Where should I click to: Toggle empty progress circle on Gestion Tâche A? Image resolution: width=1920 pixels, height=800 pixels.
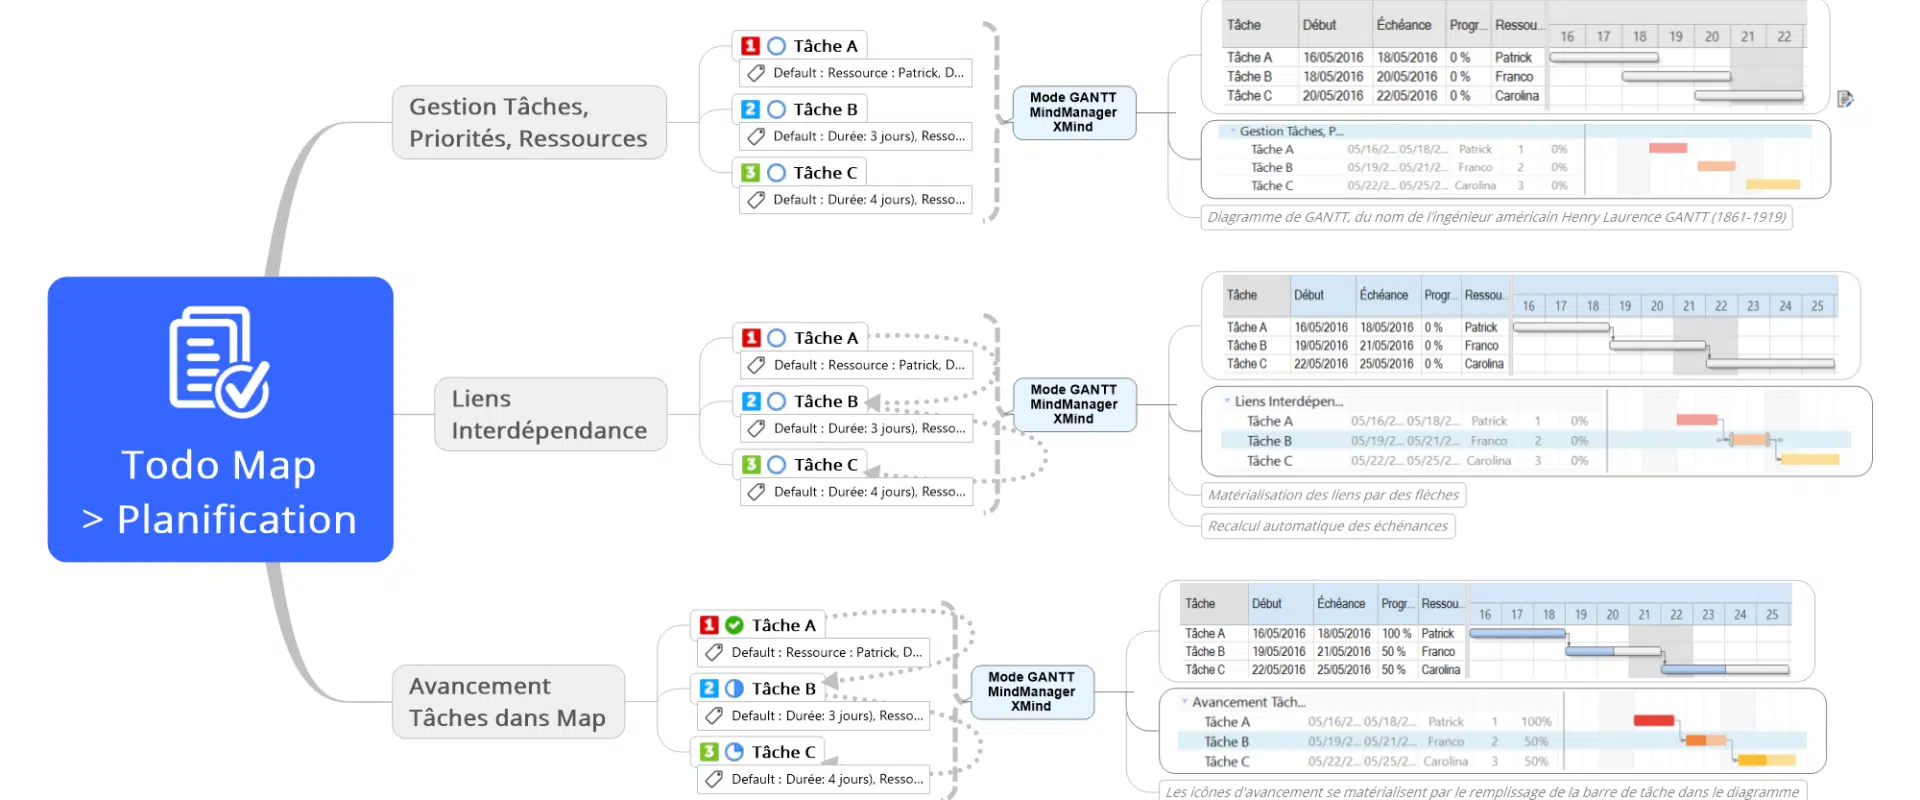point(776,46)
